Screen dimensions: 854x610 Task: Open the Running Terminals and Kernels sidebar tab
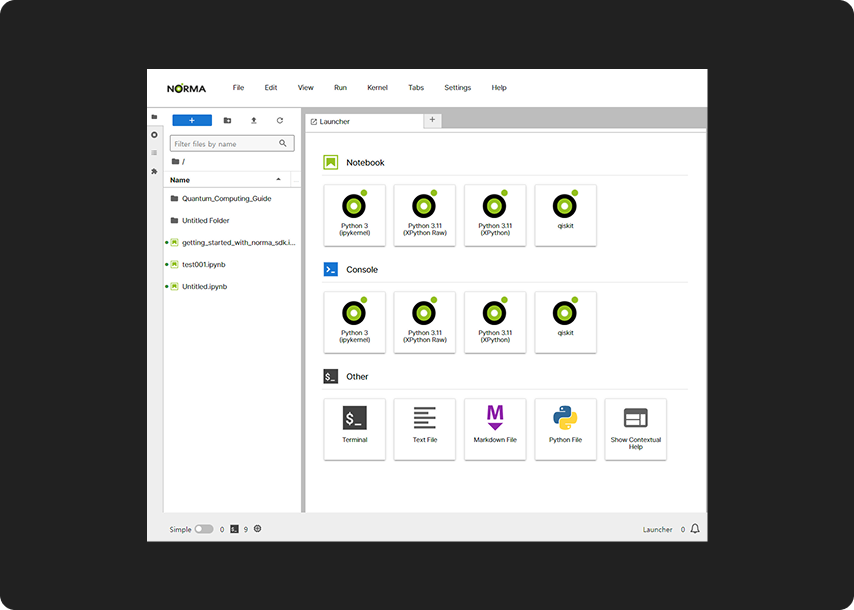pyautogui.click(x=154, y=135)
